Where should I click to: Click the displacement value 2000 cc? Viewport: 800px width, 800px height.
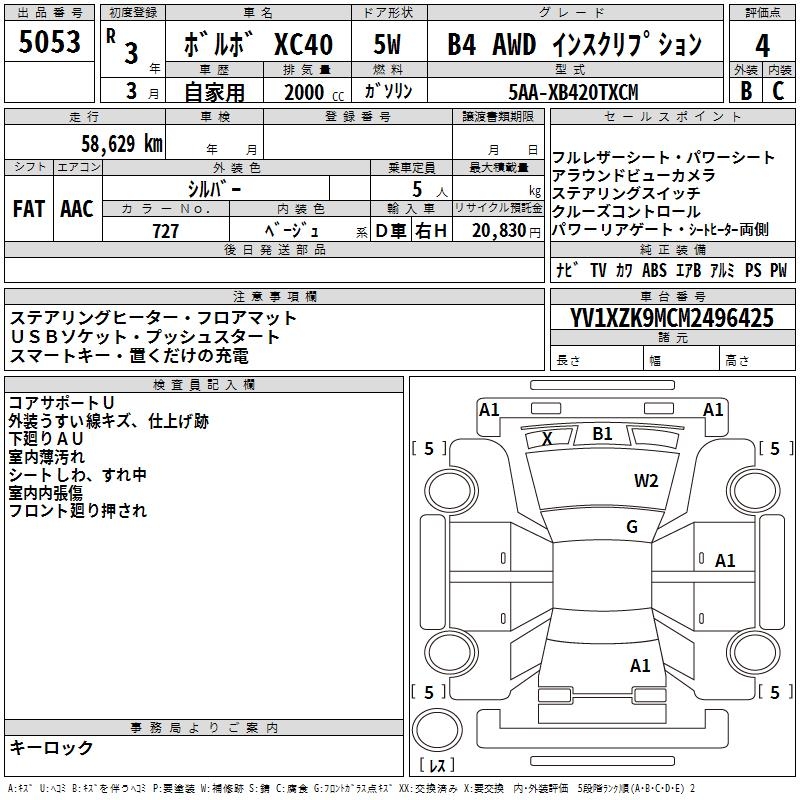[314, 92]
